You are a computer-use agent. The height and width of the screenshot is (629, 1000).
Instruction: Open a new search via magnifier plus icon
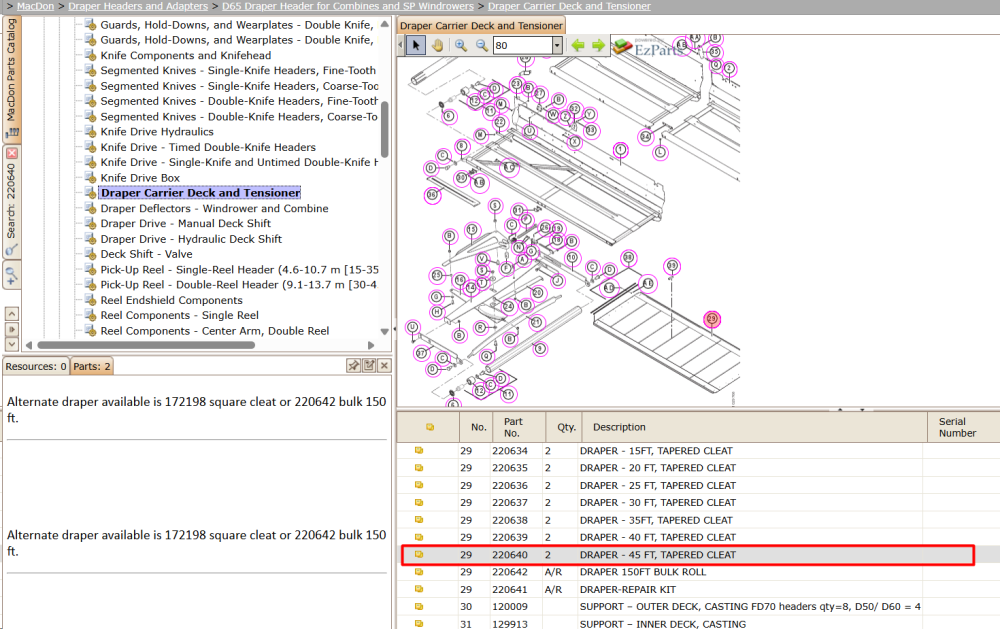pos(11,276)
